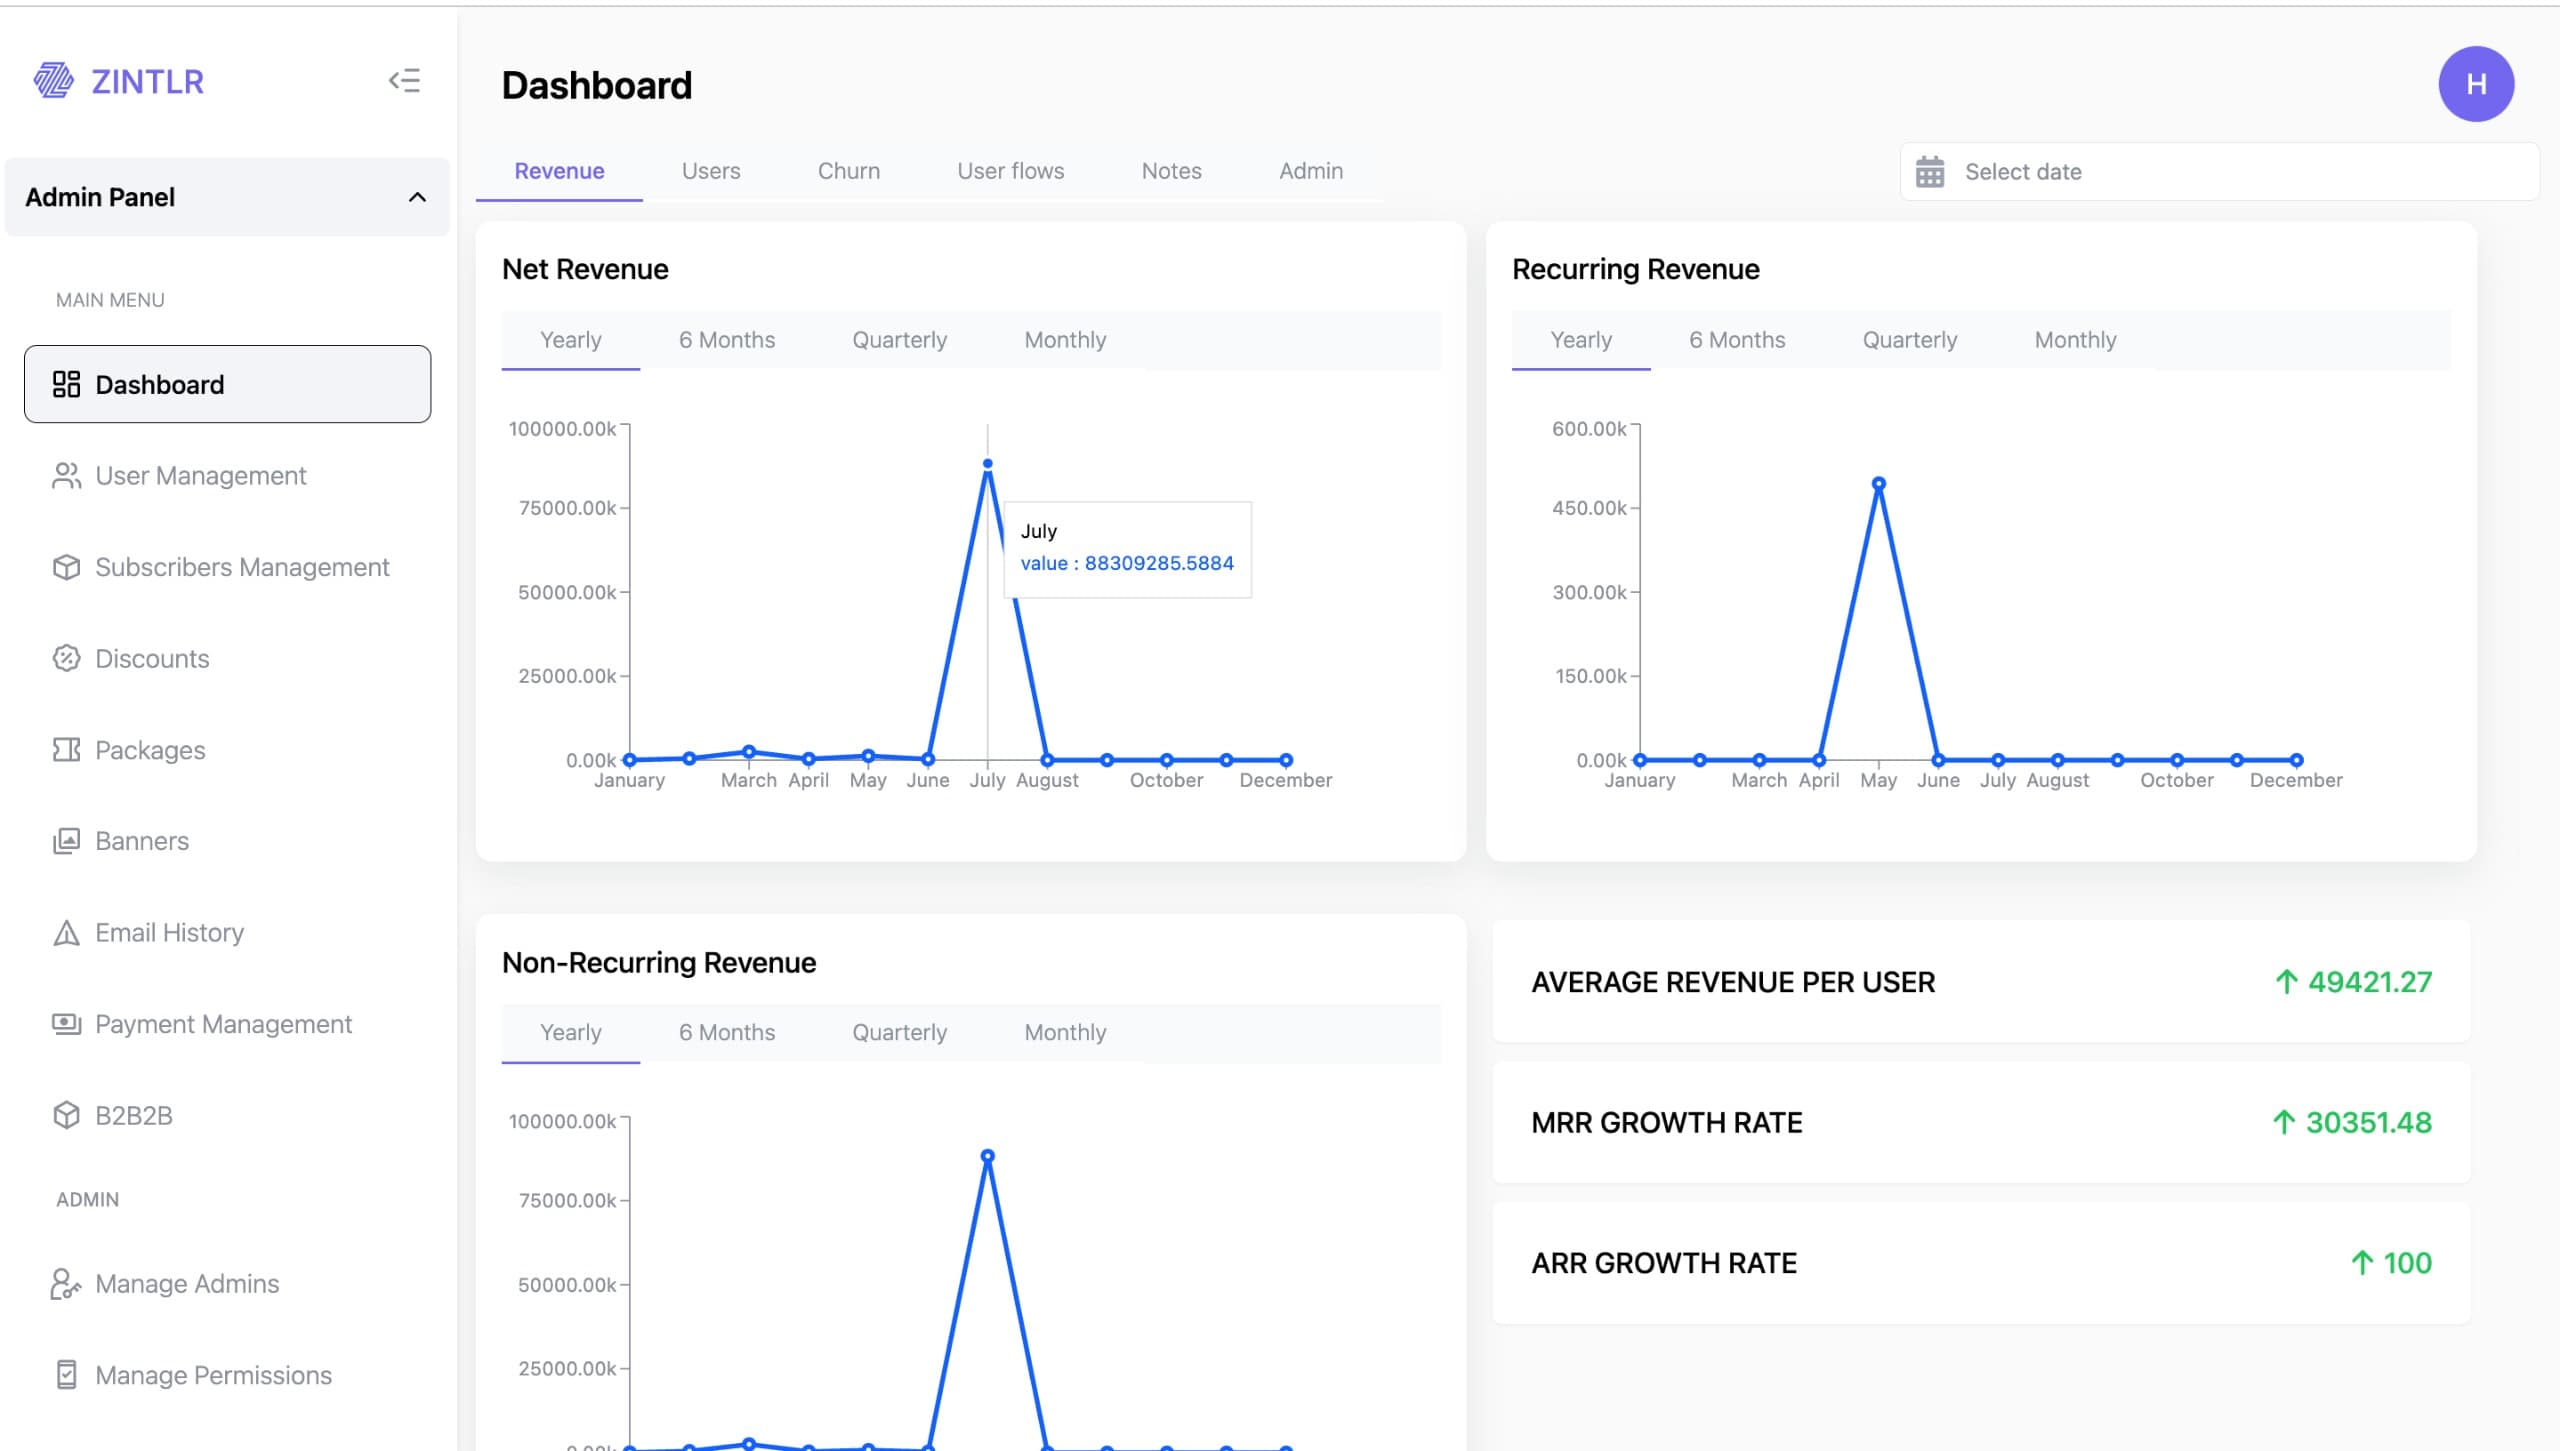
Task: Switch to the Churn tab
Action: (x=848, y=170)
